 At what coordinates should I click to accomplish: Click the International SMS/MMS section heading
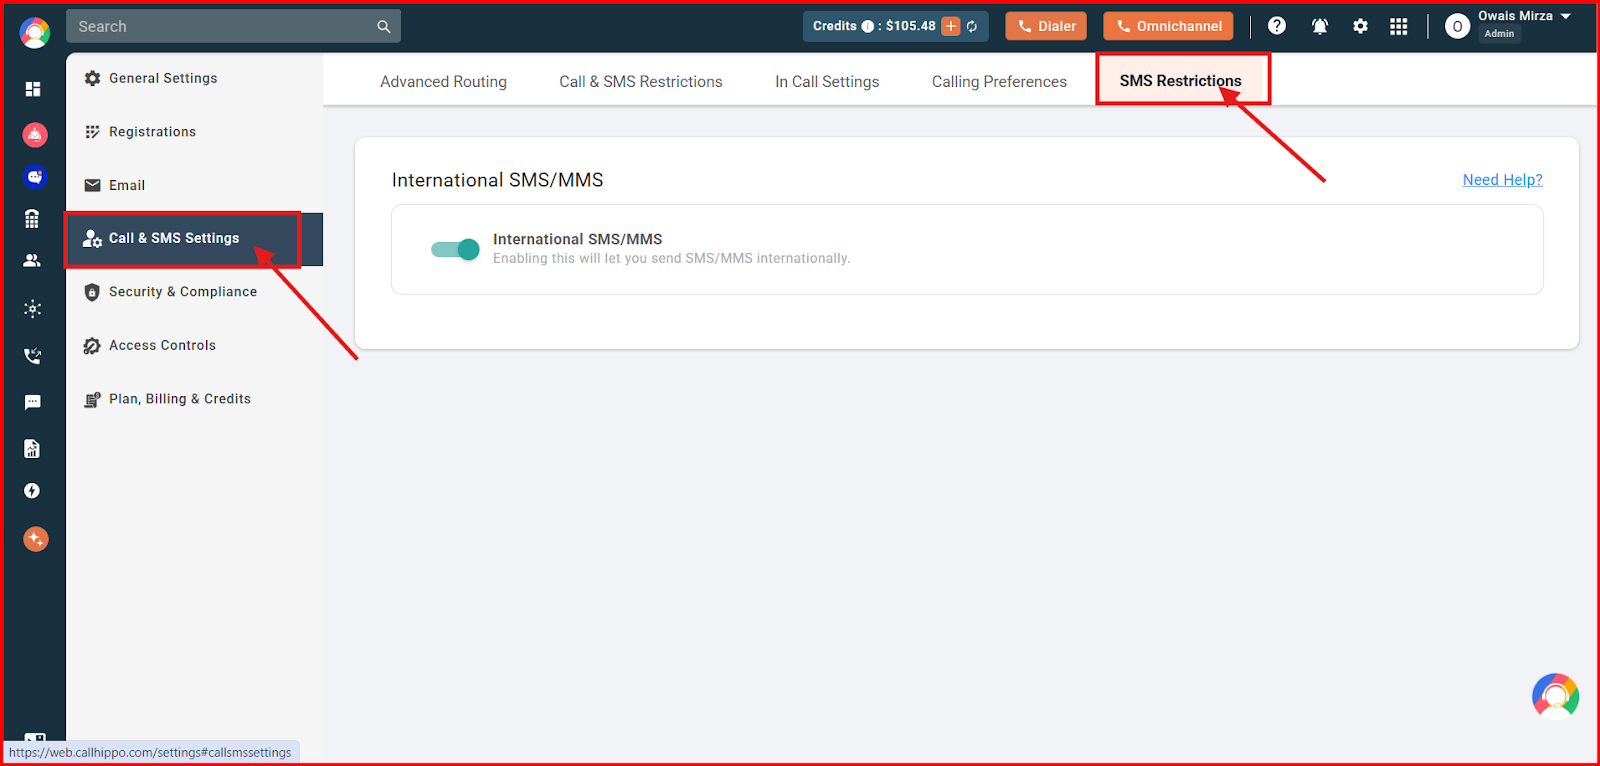[497, 180]
